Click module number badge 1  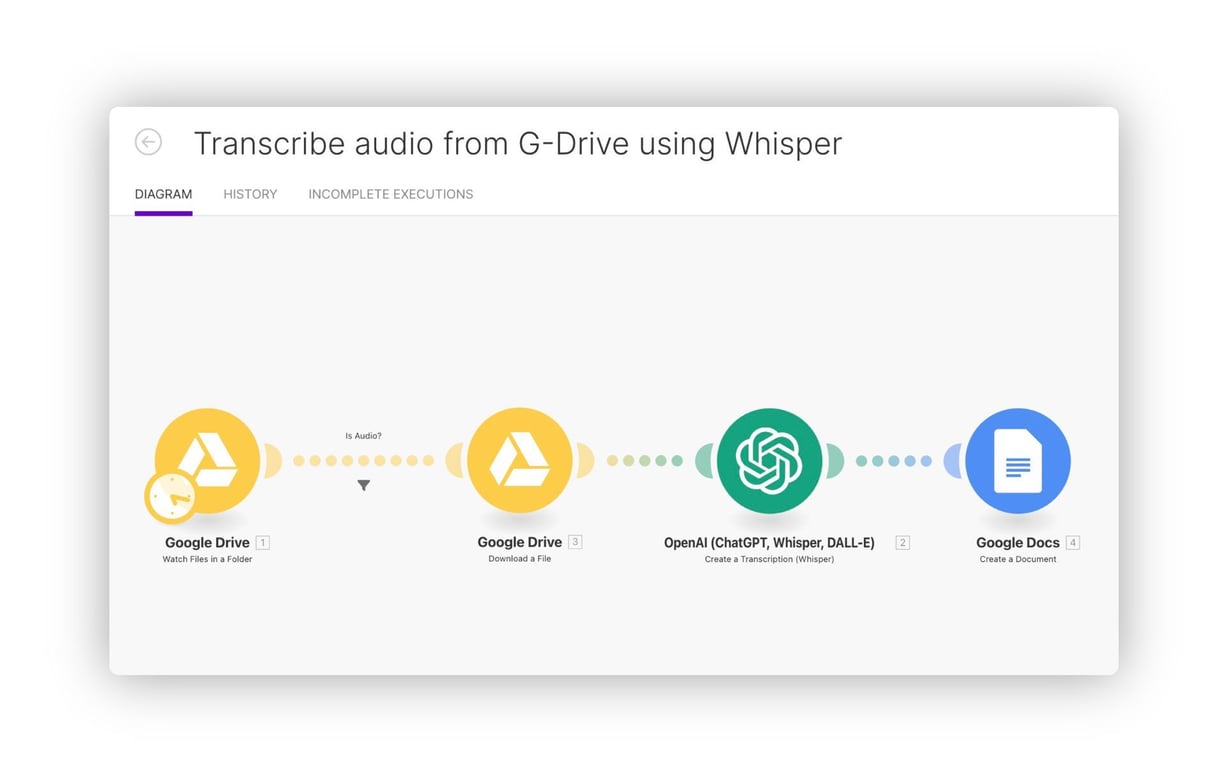[263, 543]
